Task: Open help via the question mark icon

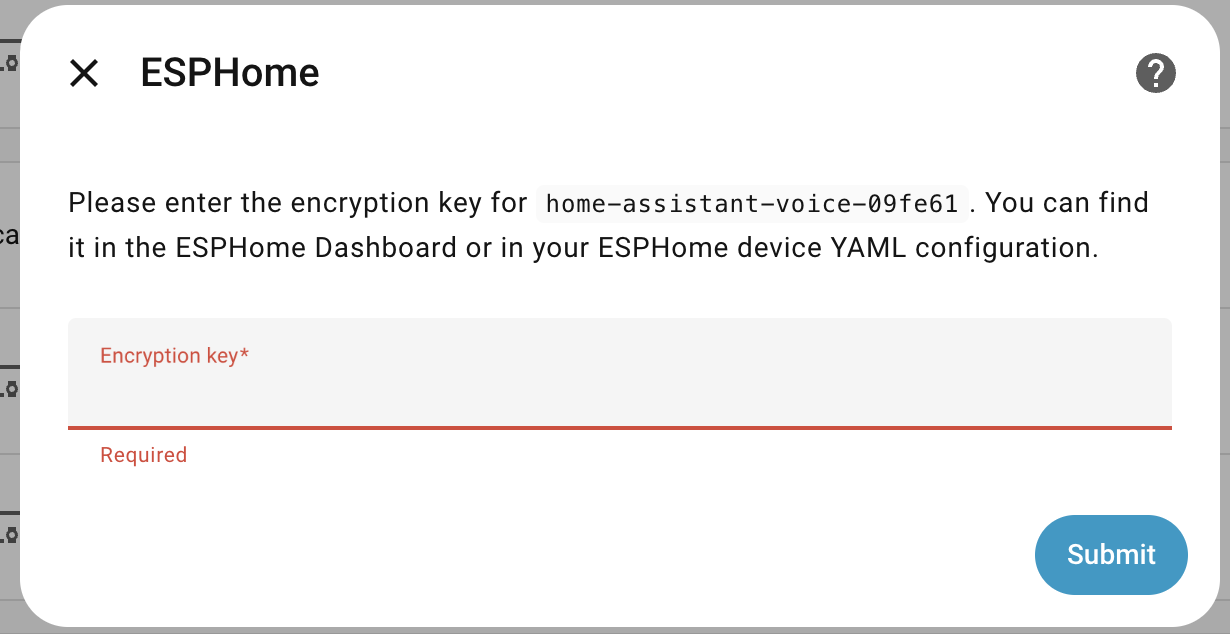Action: tap(1155, 73)
